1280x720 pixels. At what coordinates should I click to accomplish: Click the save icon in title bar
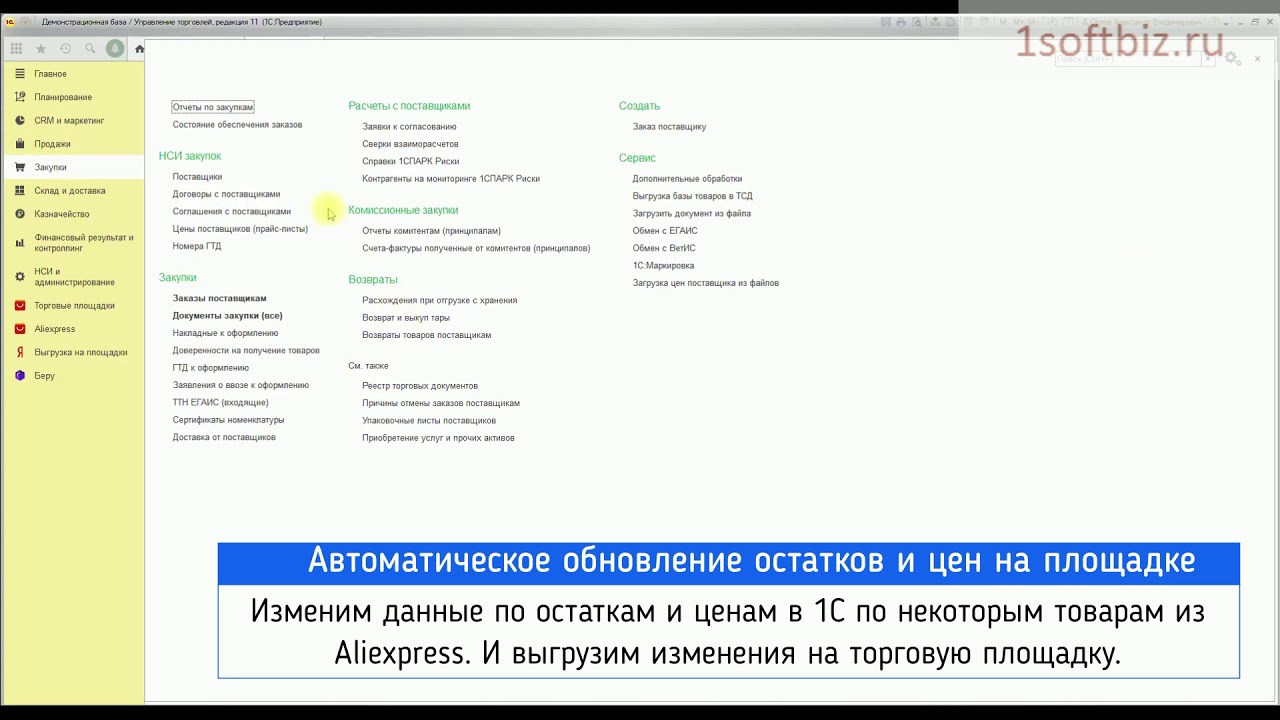(886, 22)
